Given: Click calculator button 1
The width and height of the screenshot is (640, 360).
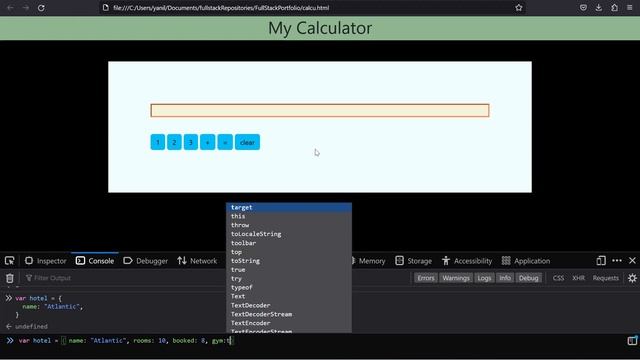Looking at the screenshot, I should [x=158, y=142].
